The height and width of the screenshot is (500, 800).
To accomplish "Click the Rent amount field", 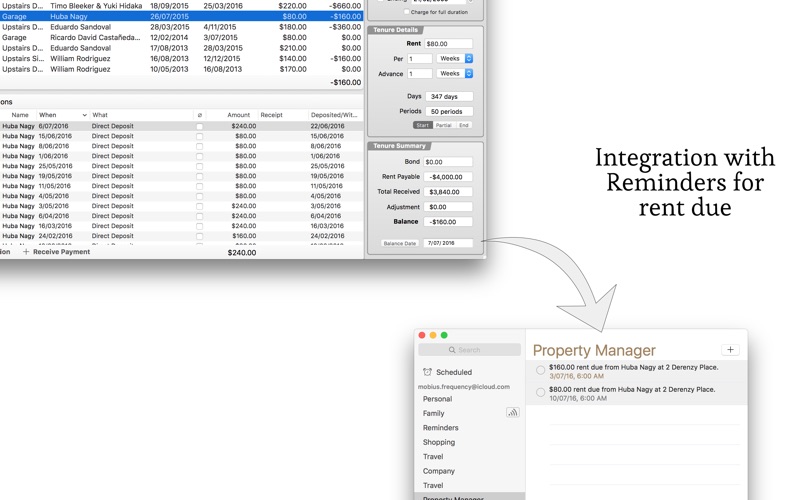I will click(x=448, y=44).
